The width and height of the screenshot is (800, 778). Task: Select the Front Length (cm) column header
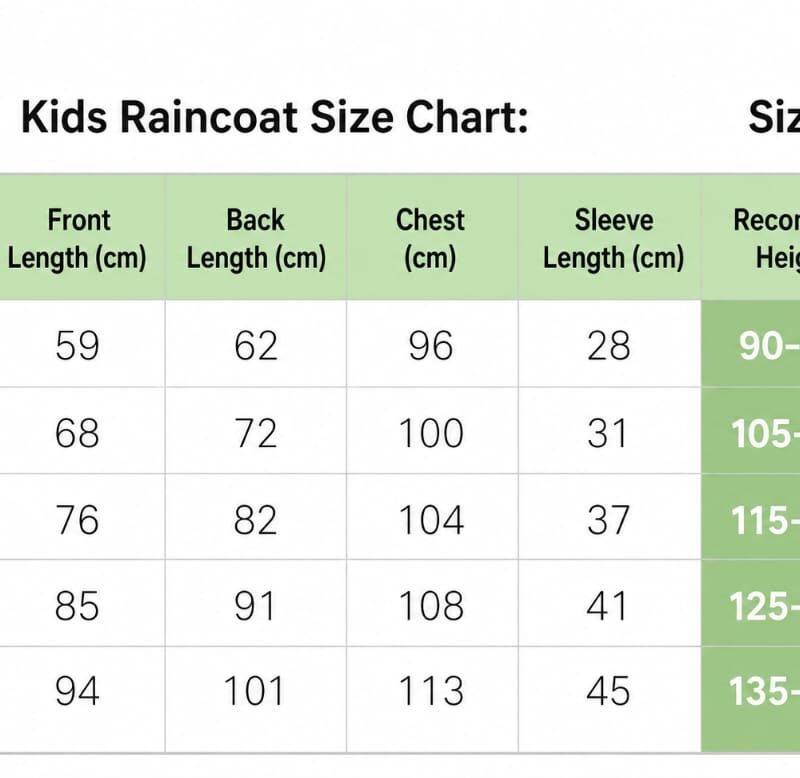point(77,238)
